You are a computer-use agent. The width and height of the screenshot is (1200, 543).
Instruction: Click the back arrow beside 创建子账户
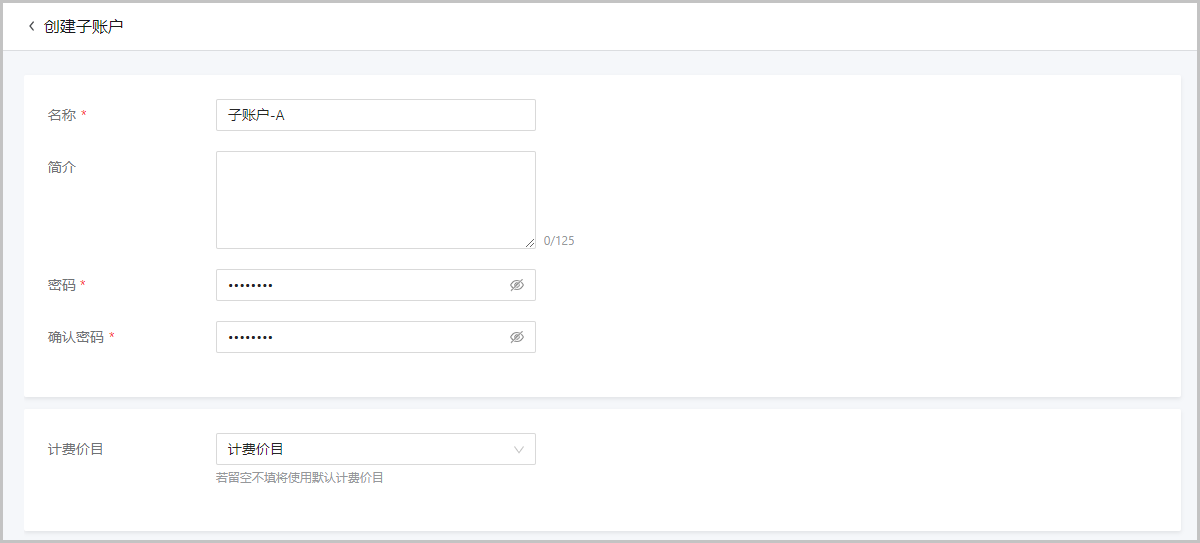point(31,26)
